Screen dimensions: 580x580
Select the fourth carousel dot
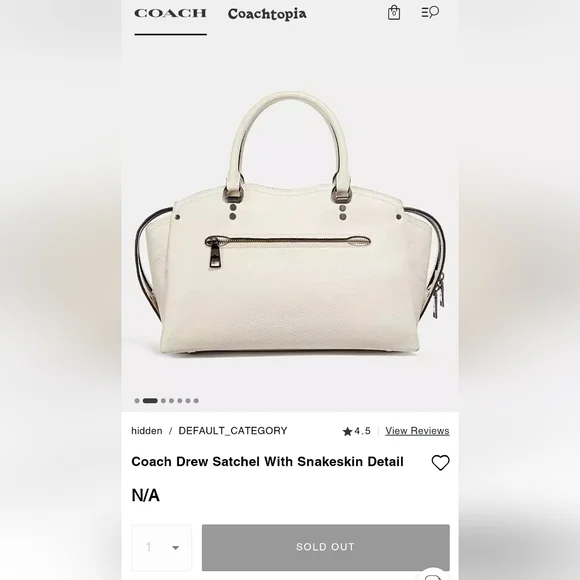[171, 401]
